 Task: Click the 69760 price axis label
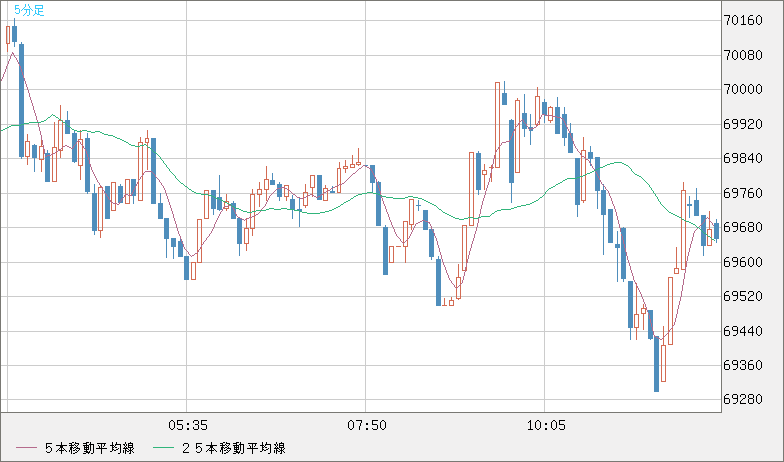[x=743, y=193]
